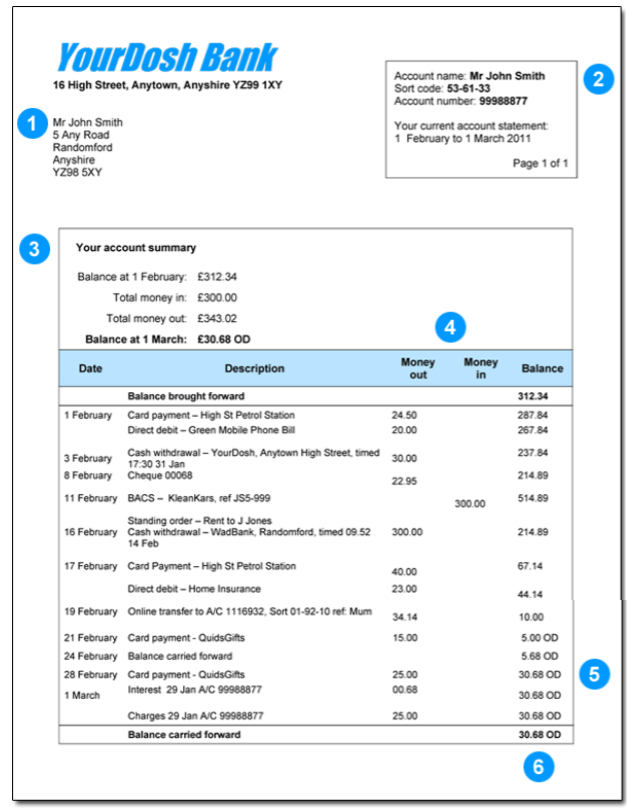Click the blue number 1 callout marker
Screen dimensions: 634x811
32,124
